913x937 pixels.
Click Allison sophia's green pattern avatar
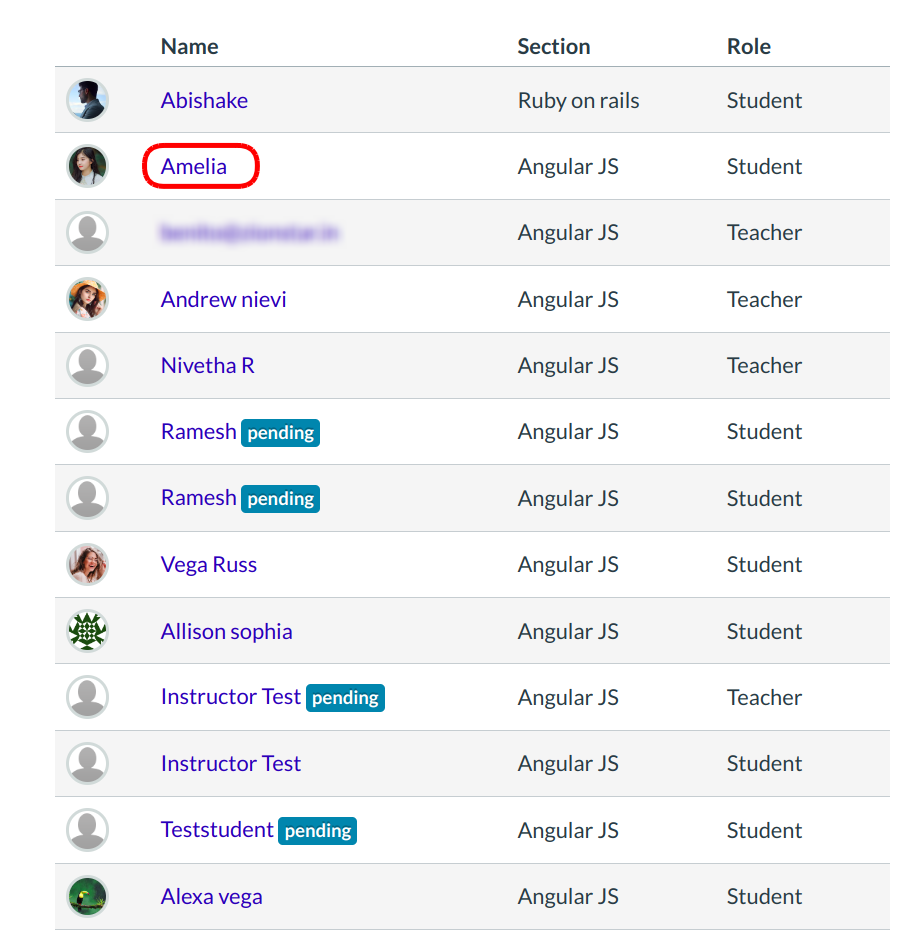coord(87,631)
